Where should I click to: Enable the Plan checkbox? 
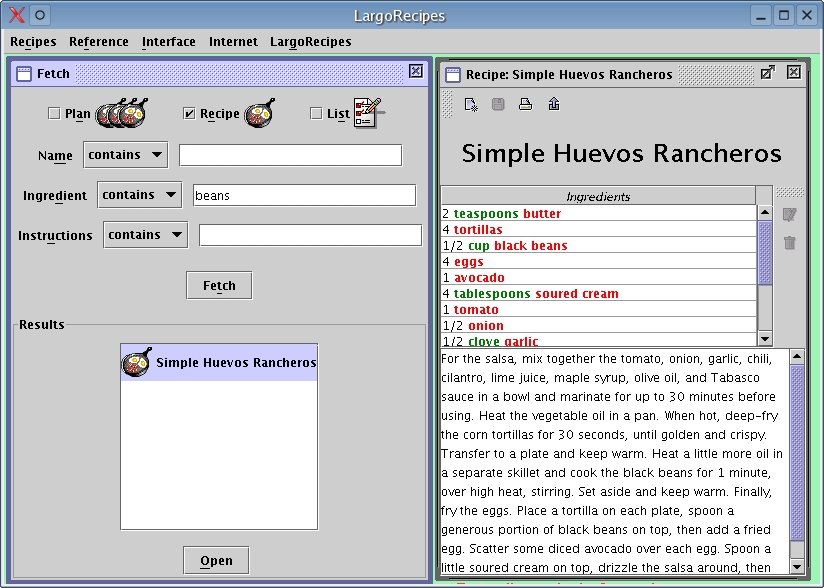(54, 114)
